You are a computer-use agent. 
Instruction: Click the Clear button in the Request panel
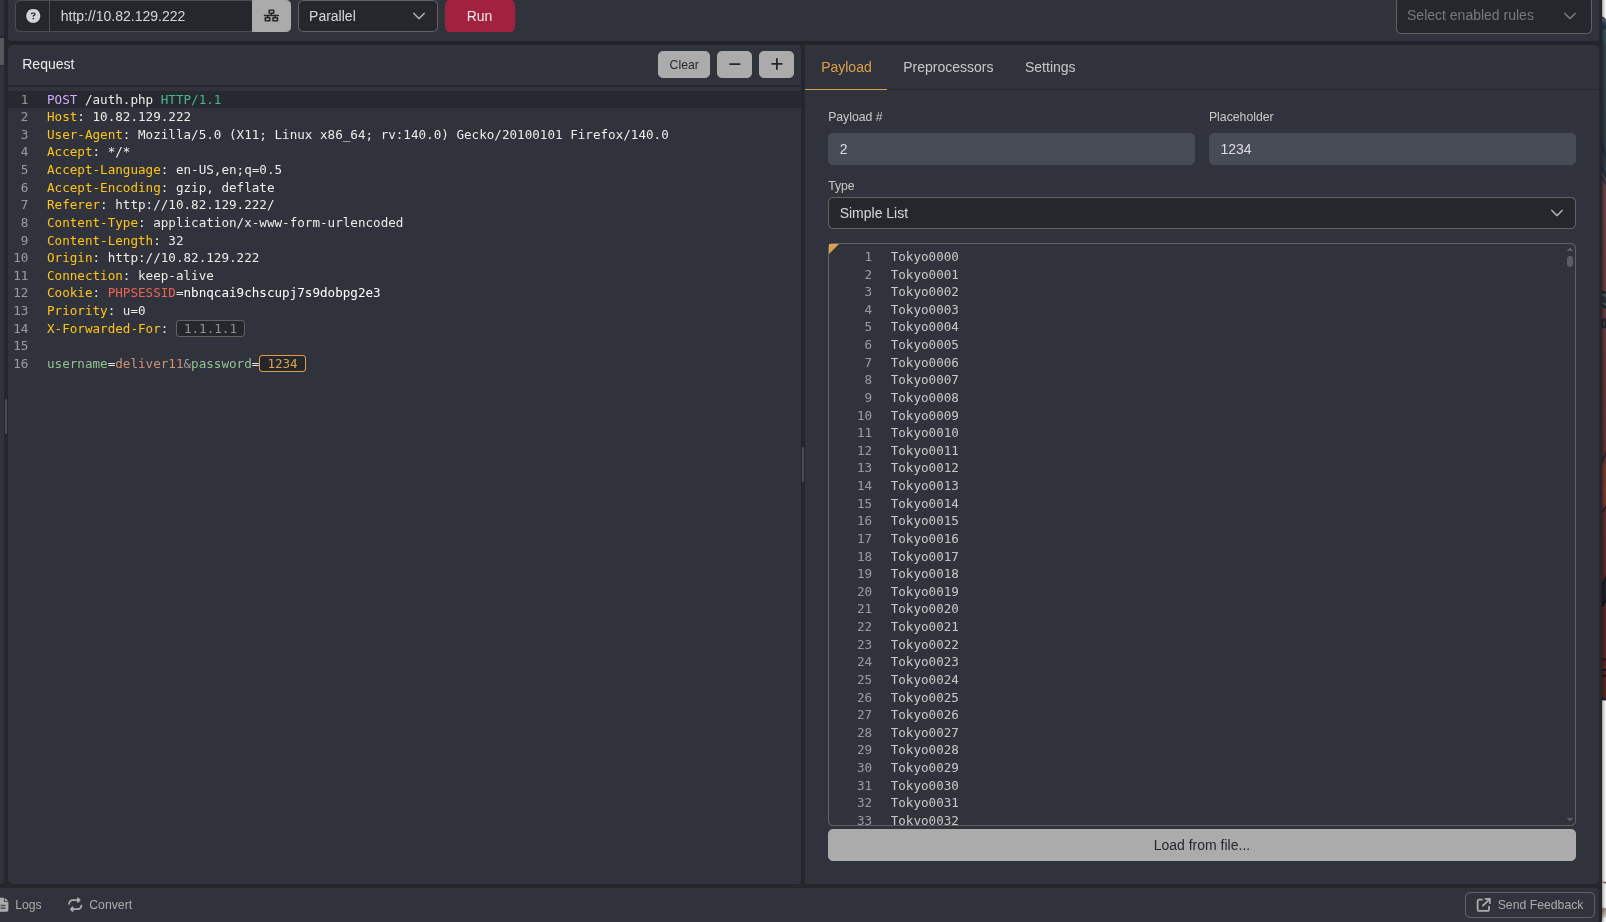point(684,64)
